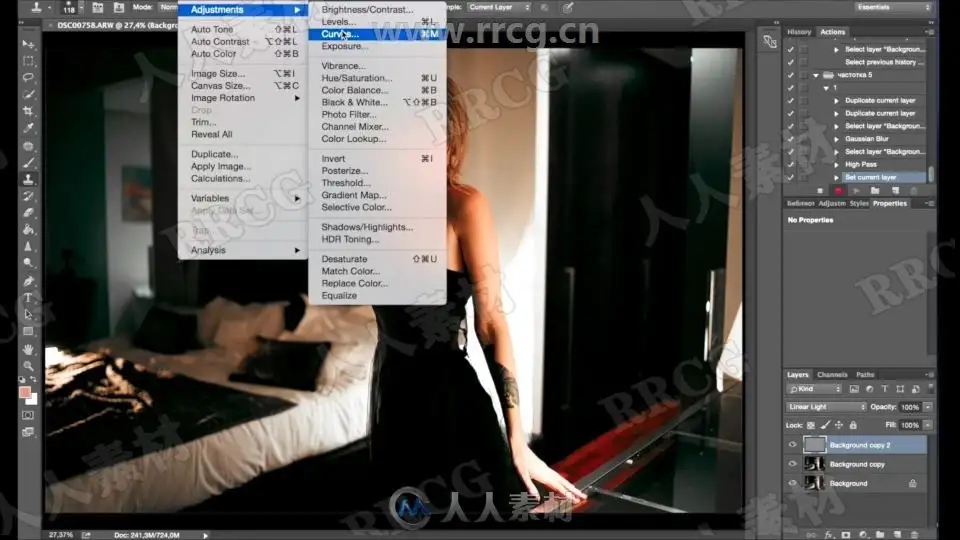Switch to the Channels tab
Screen dimensions: 960x540
[832, 375]
